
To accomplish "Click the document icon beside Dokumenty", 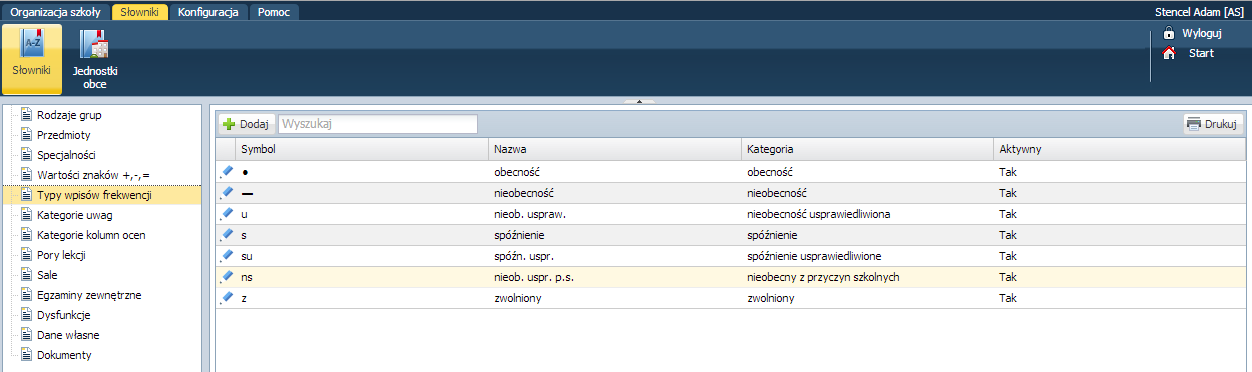I will pos(27,355).
